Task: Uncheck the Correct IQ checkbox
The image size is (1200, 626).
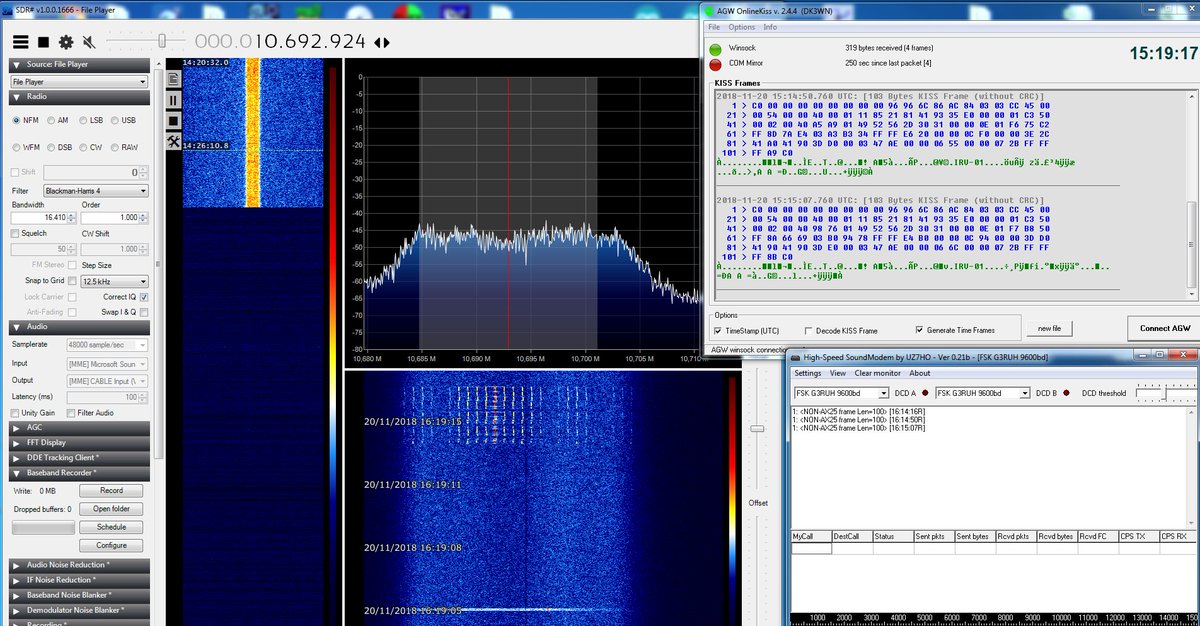Action: pyautogui.click(x=144, y=297)
